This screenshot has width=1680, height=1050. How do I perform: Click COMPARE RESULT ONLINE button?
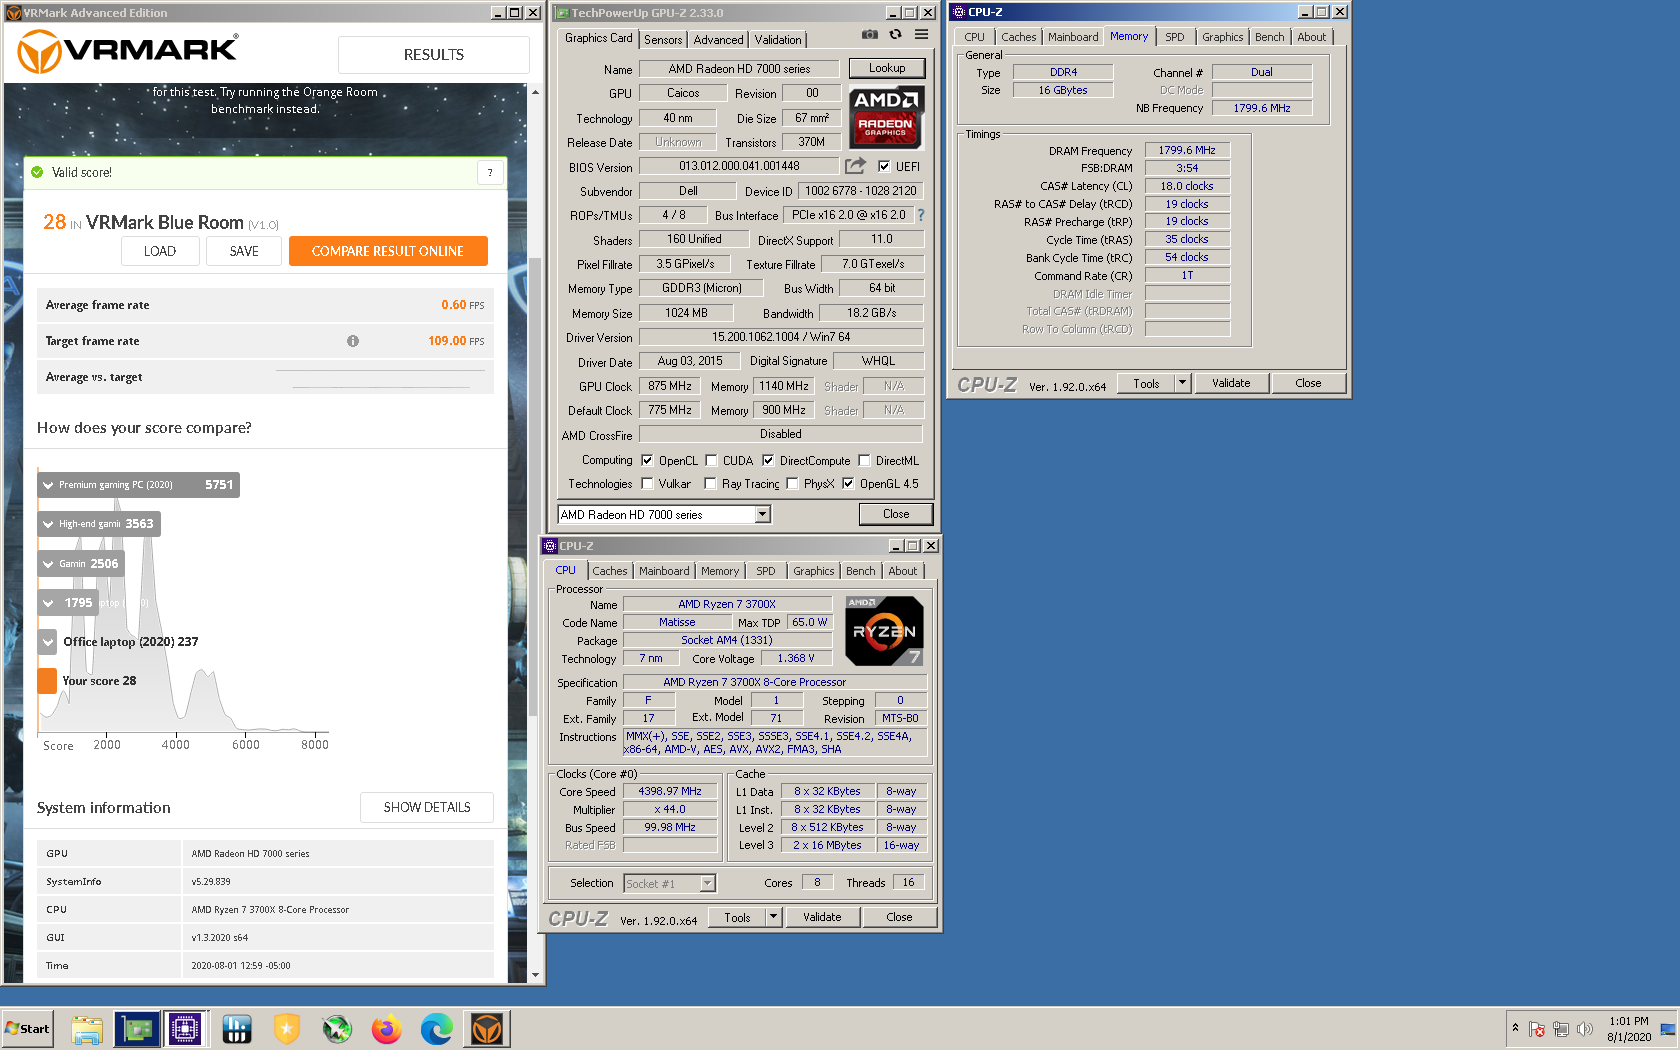point(388,251)
